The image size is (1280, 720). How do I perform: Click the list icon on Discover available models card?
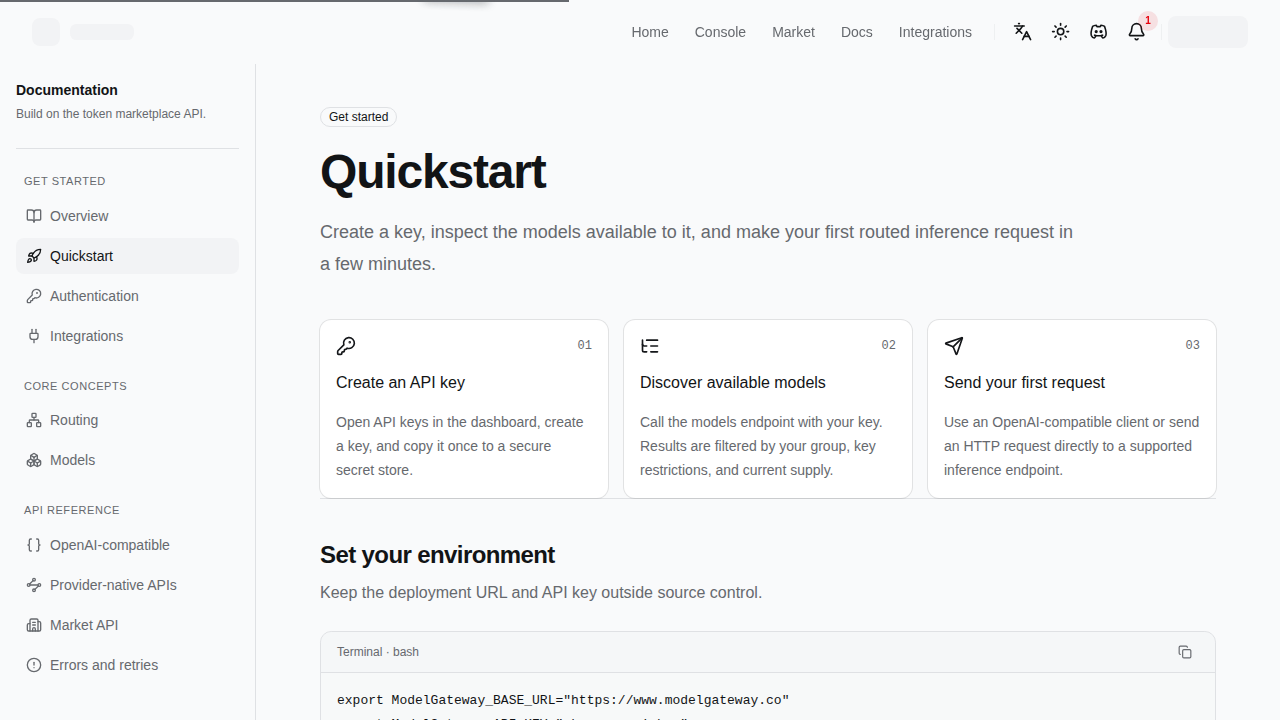click(650, 346)
